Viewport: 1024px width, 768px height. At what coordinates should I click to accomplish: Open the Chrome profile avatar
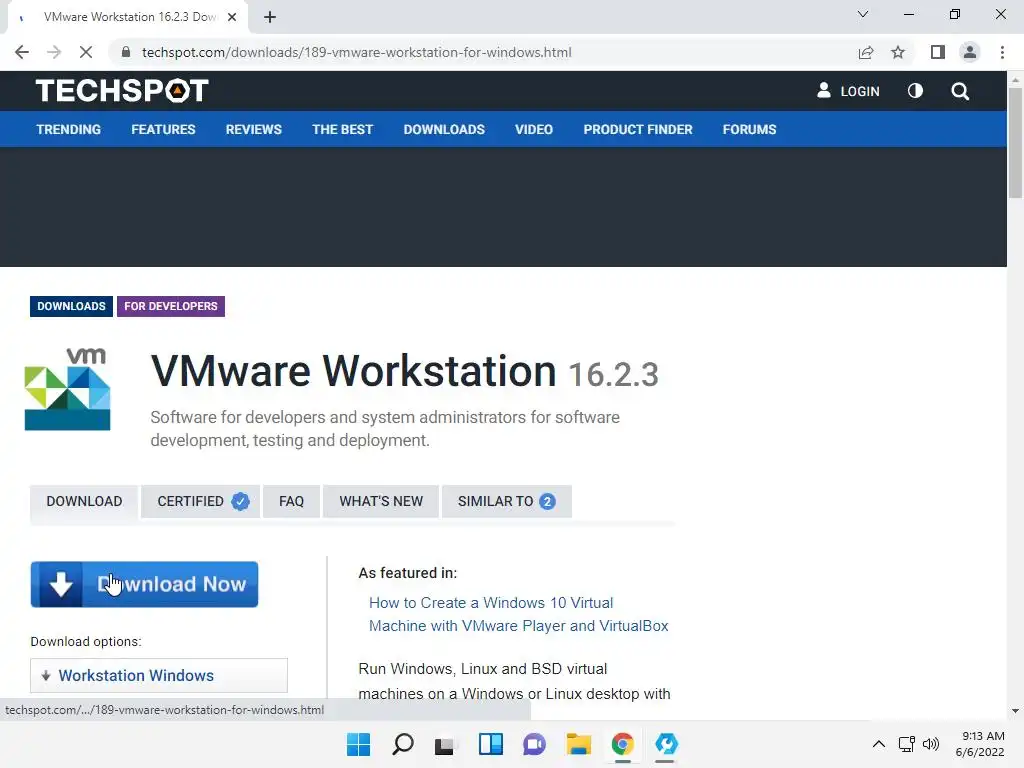click(970, 52)
